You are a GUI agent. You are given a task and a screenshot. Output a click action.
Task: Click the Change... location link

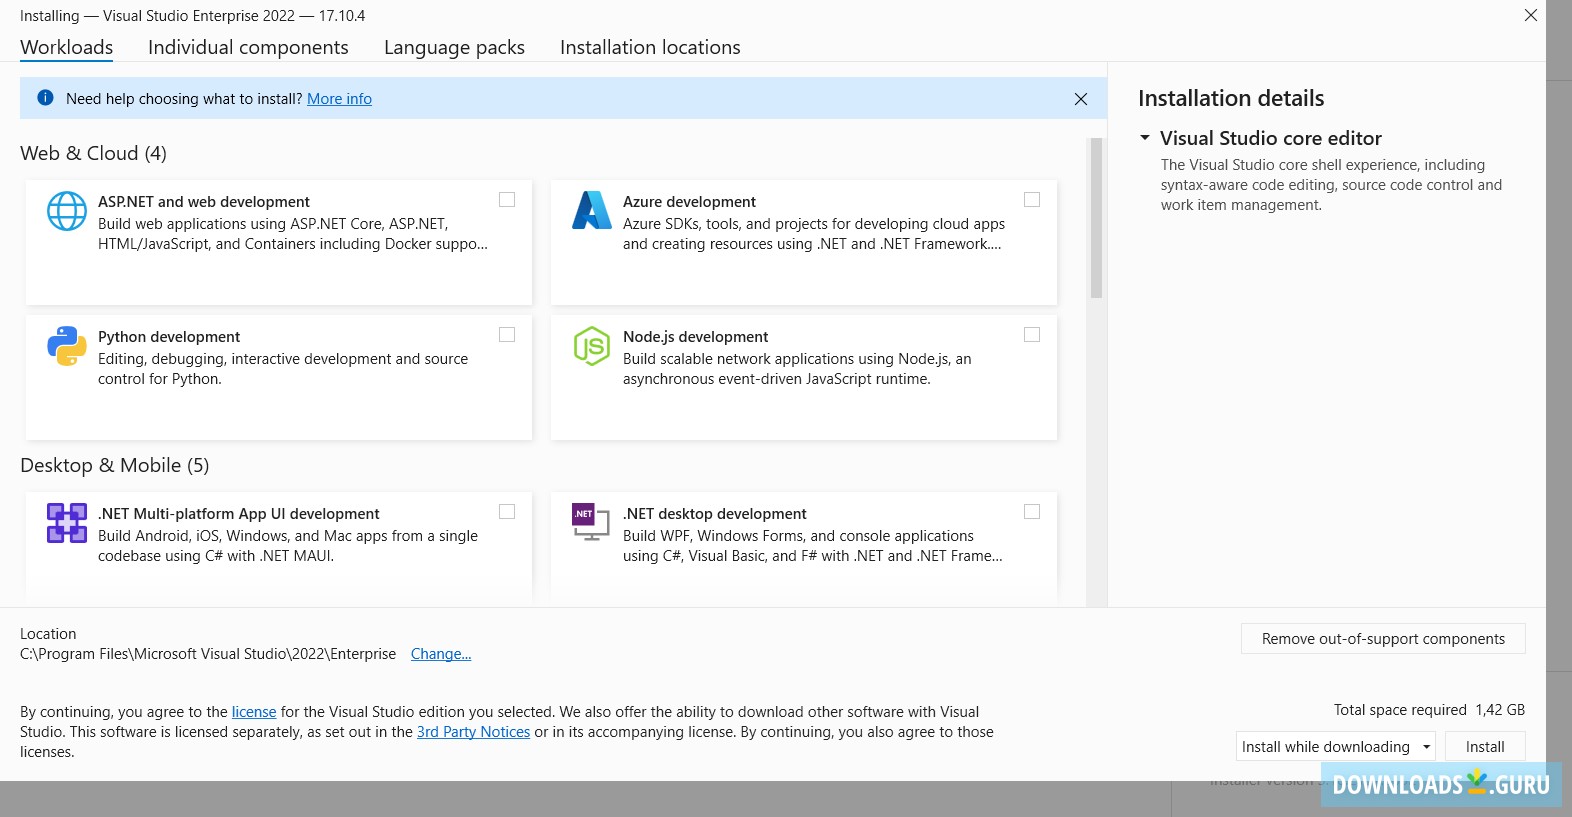[x=441, y=654]
